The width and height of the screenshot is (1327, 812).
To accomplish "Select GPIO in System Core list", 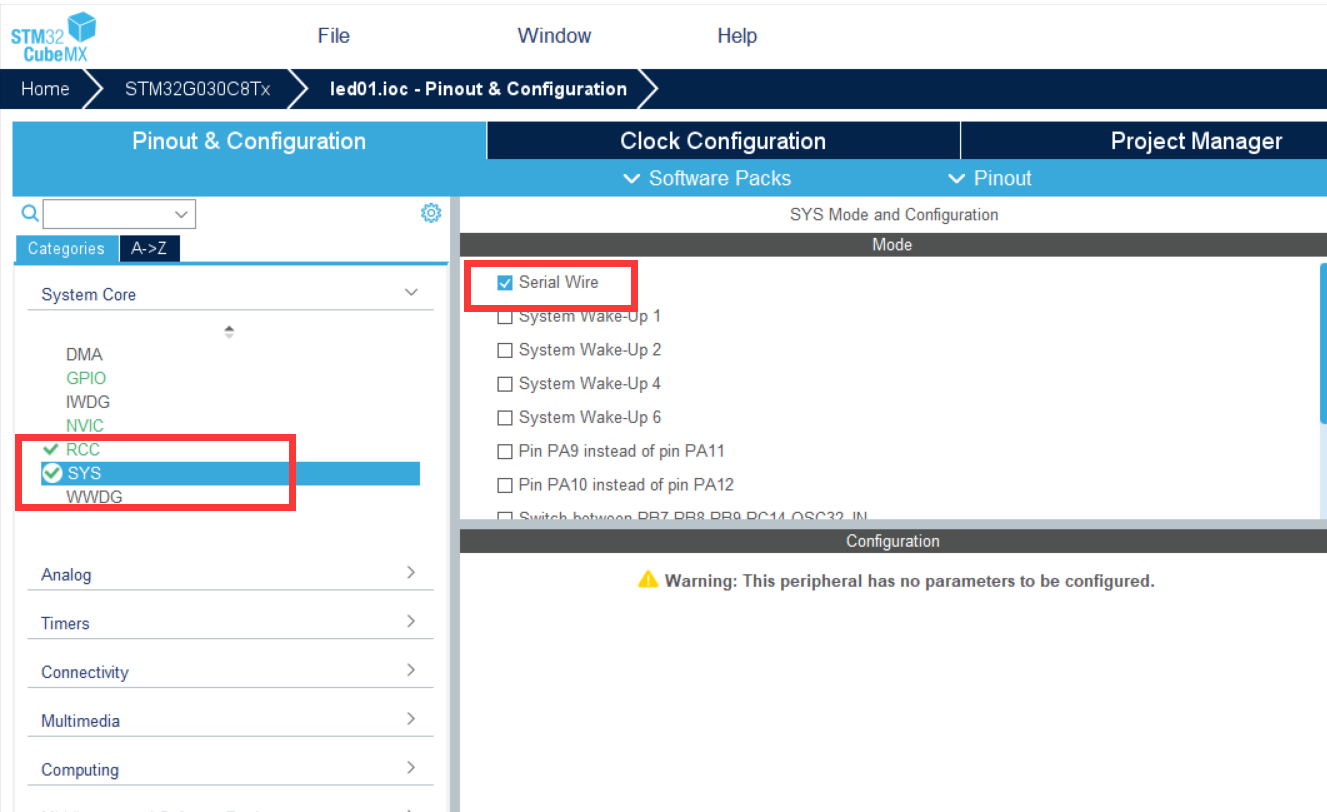I will click(86, 379).
